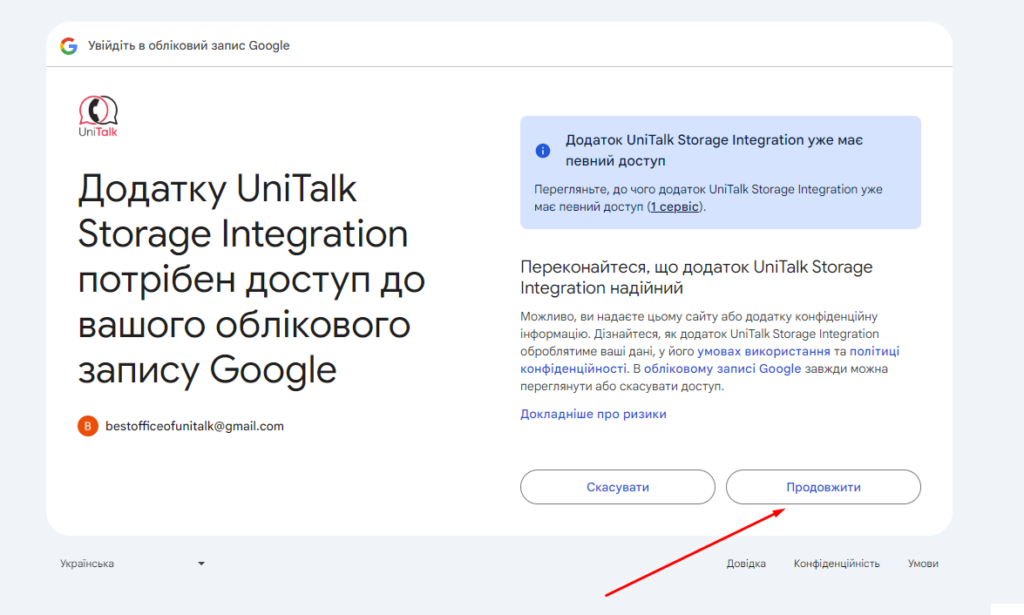Open the "1 сервіс" link
Image resolution: width=1024 pixels, height=615 pixels.
click(676, 207)
